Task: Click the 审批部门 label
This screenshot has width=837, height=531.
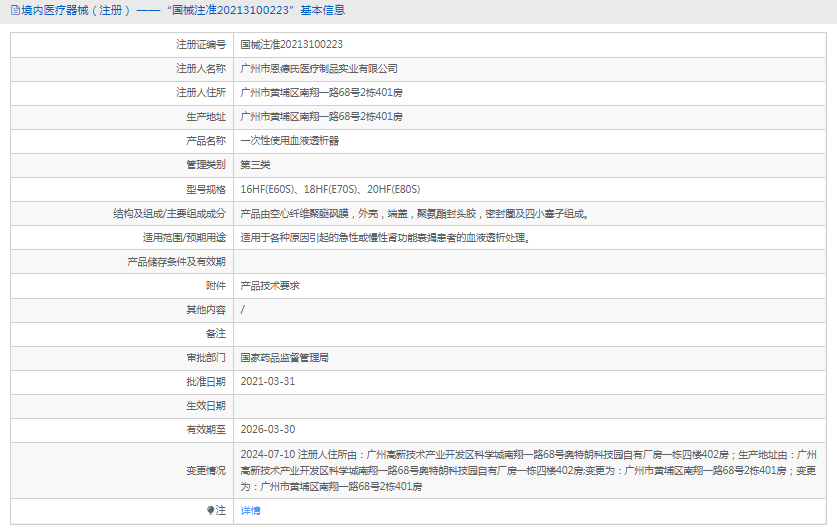Action: point(206,358)
